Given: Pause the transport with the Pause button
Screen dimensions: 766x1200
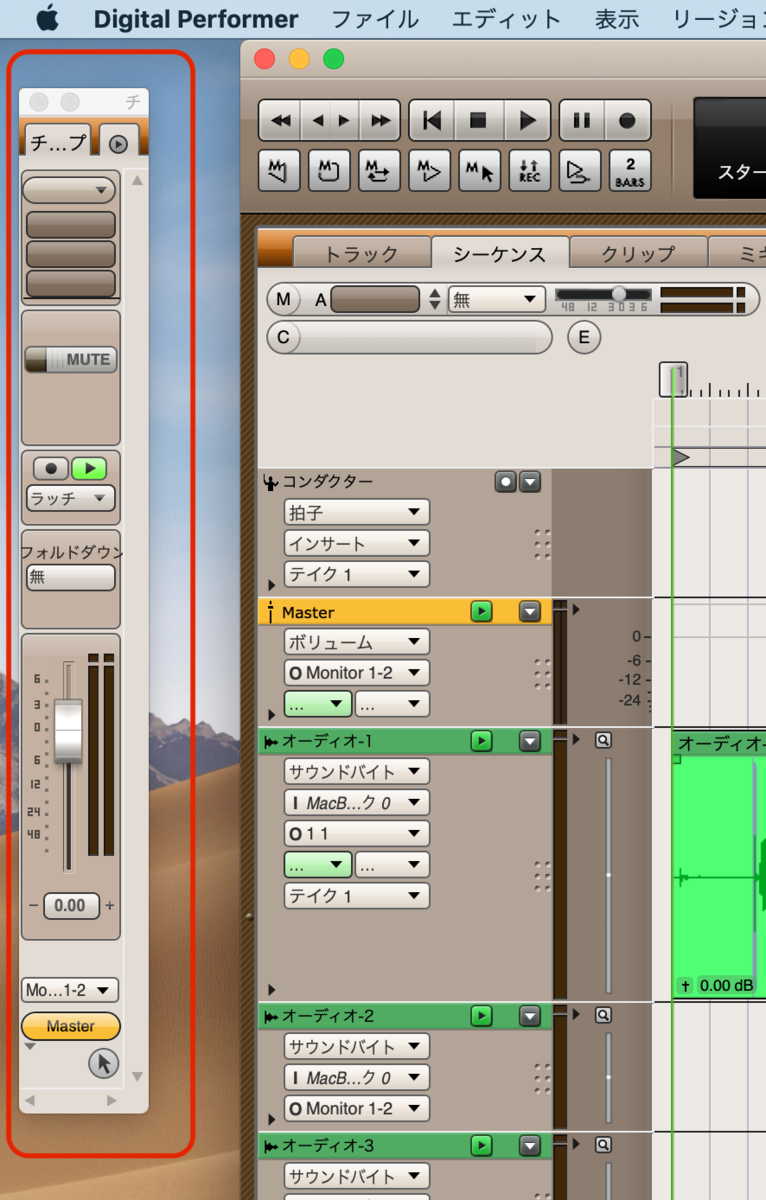Looking at the screenshot, I should pos(581,121).
